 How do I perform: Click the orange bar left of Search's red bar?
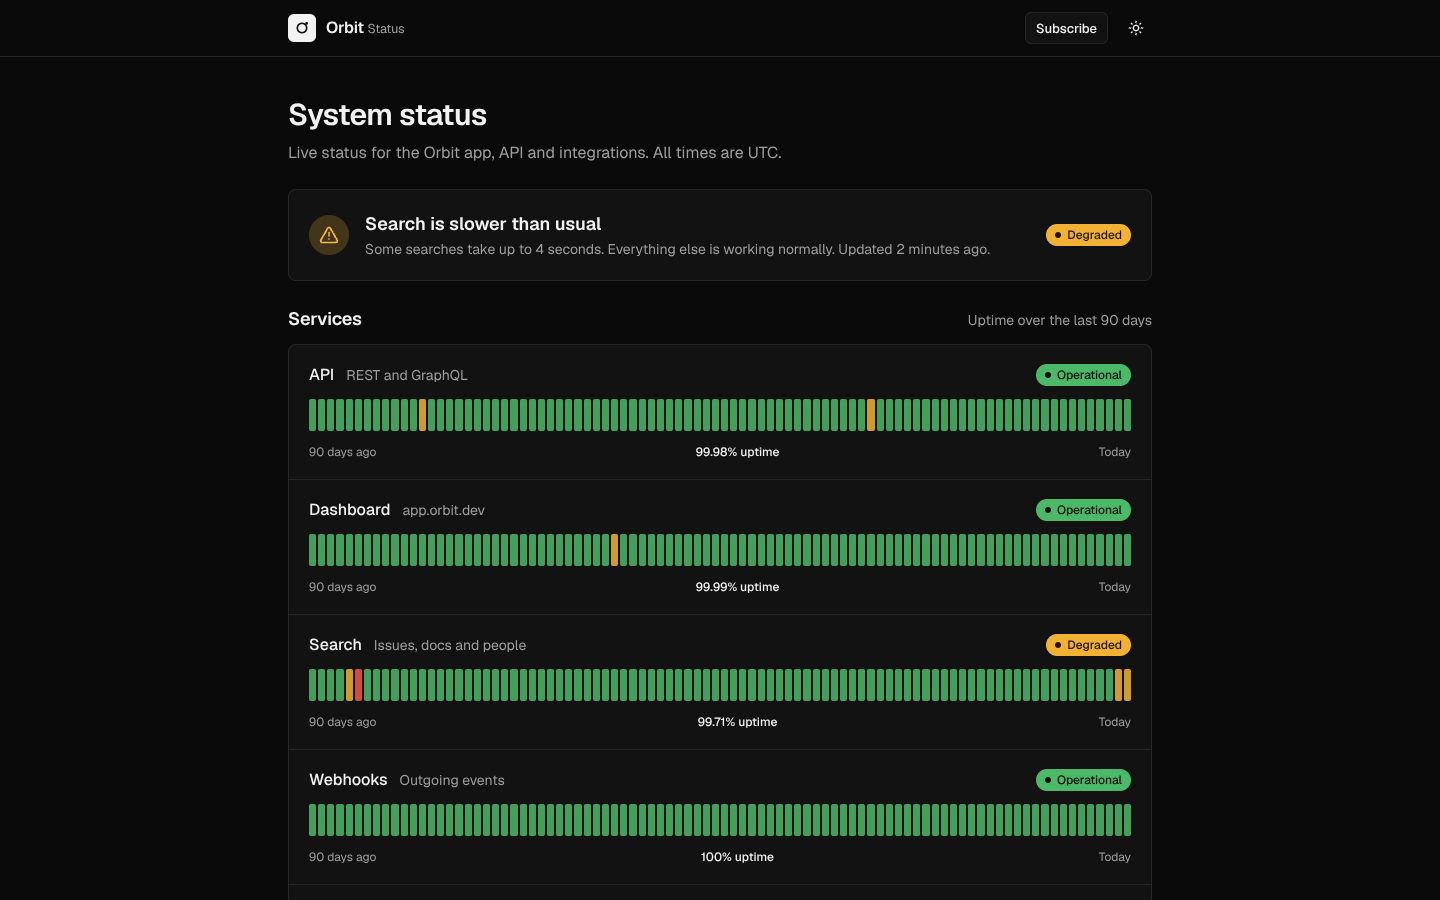pos(350,685)
